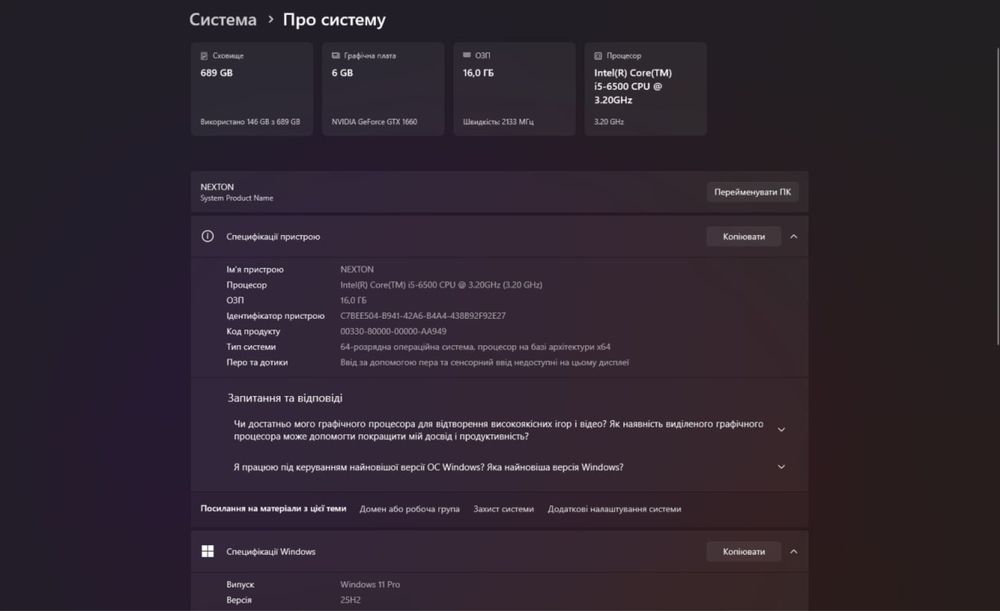
Task: Click the Windows 11 Pro value
Action: (x=370, y=584)
